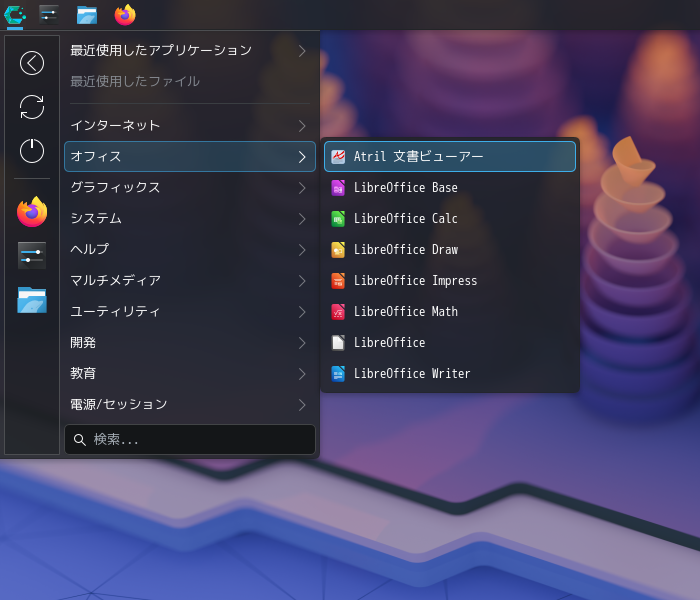Select the マルチメディア category
Viewport: 700px width, 600px height.
coord(190,281)
